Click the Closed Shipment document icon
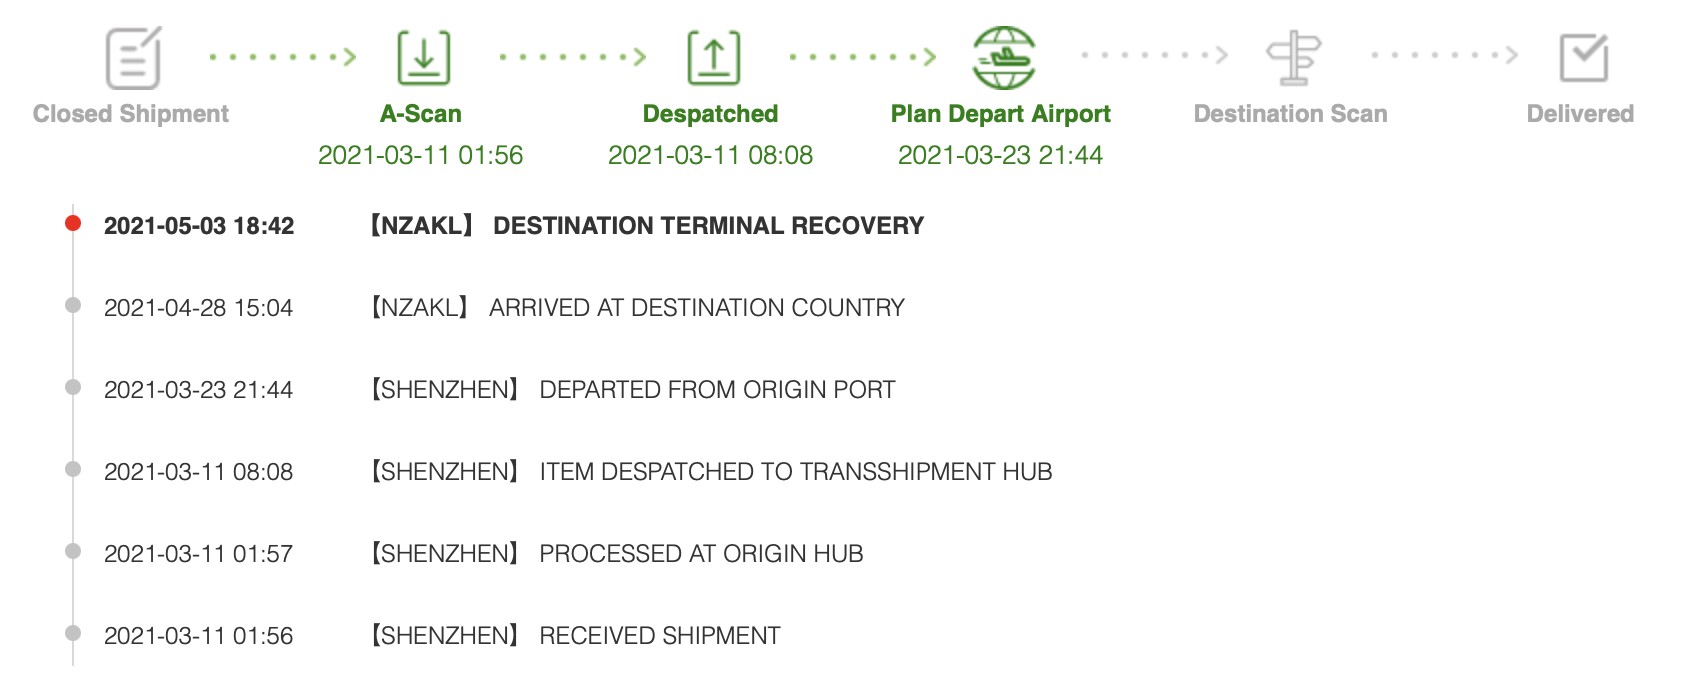Screen dimensions: 1688x676 133,58
